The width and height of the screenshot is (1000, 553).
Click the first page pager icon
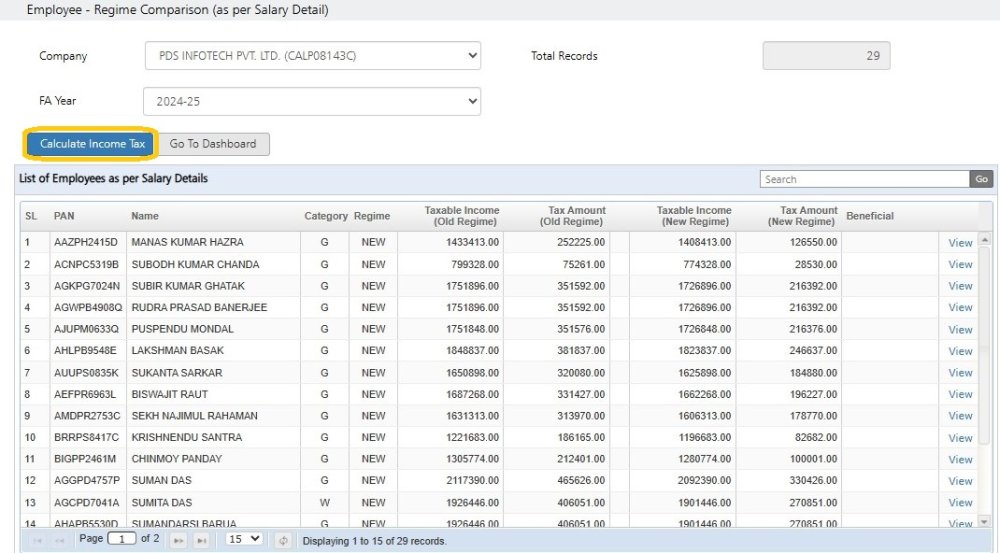tap(39, 540)
